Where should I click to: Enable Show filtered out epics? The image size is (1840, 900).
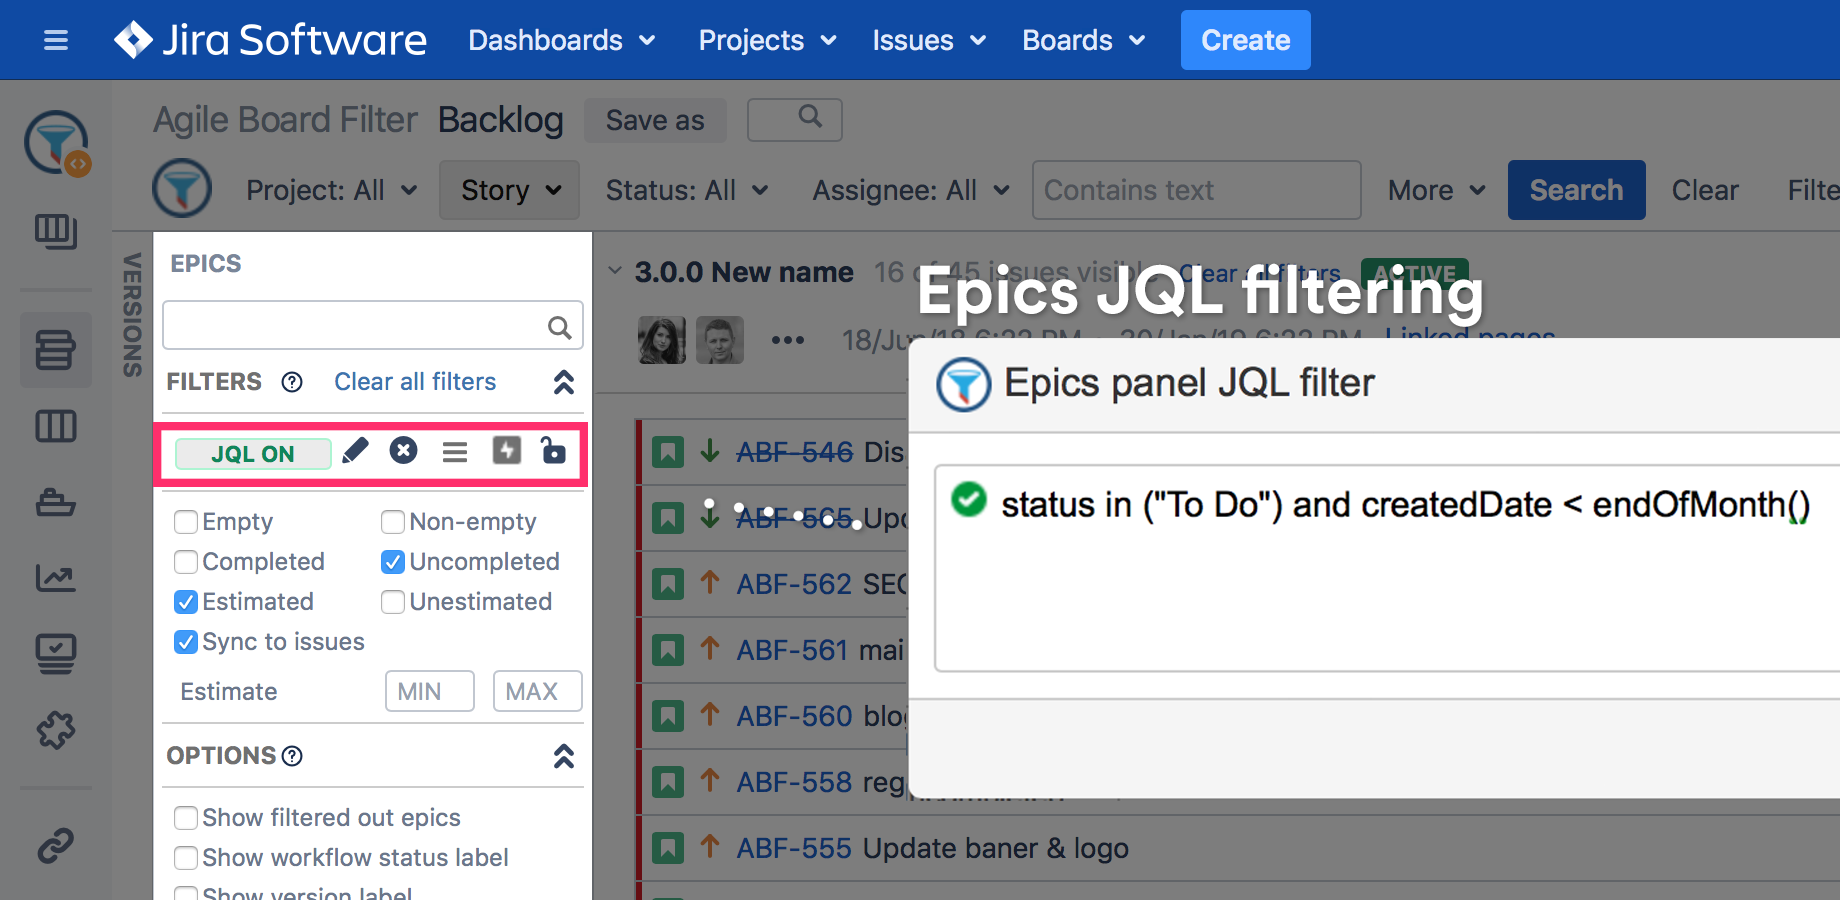[186, 818]
